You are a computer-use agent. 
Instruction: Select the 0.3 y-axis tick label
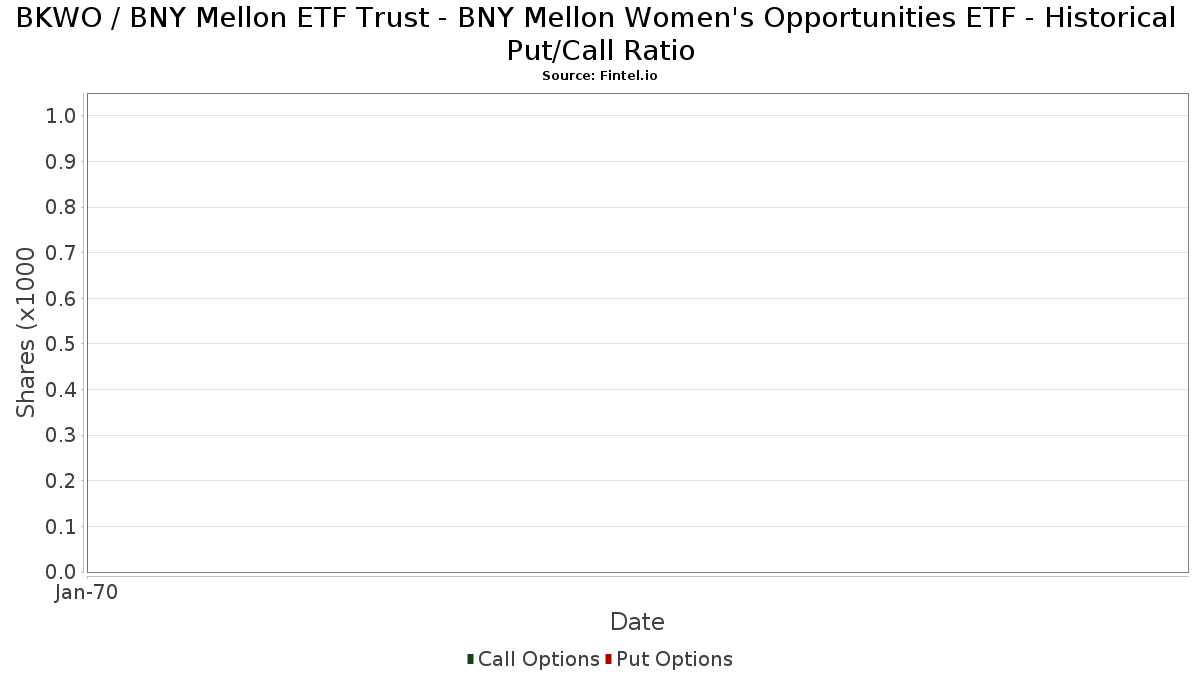pyautogui.click(x=61, y=435)
